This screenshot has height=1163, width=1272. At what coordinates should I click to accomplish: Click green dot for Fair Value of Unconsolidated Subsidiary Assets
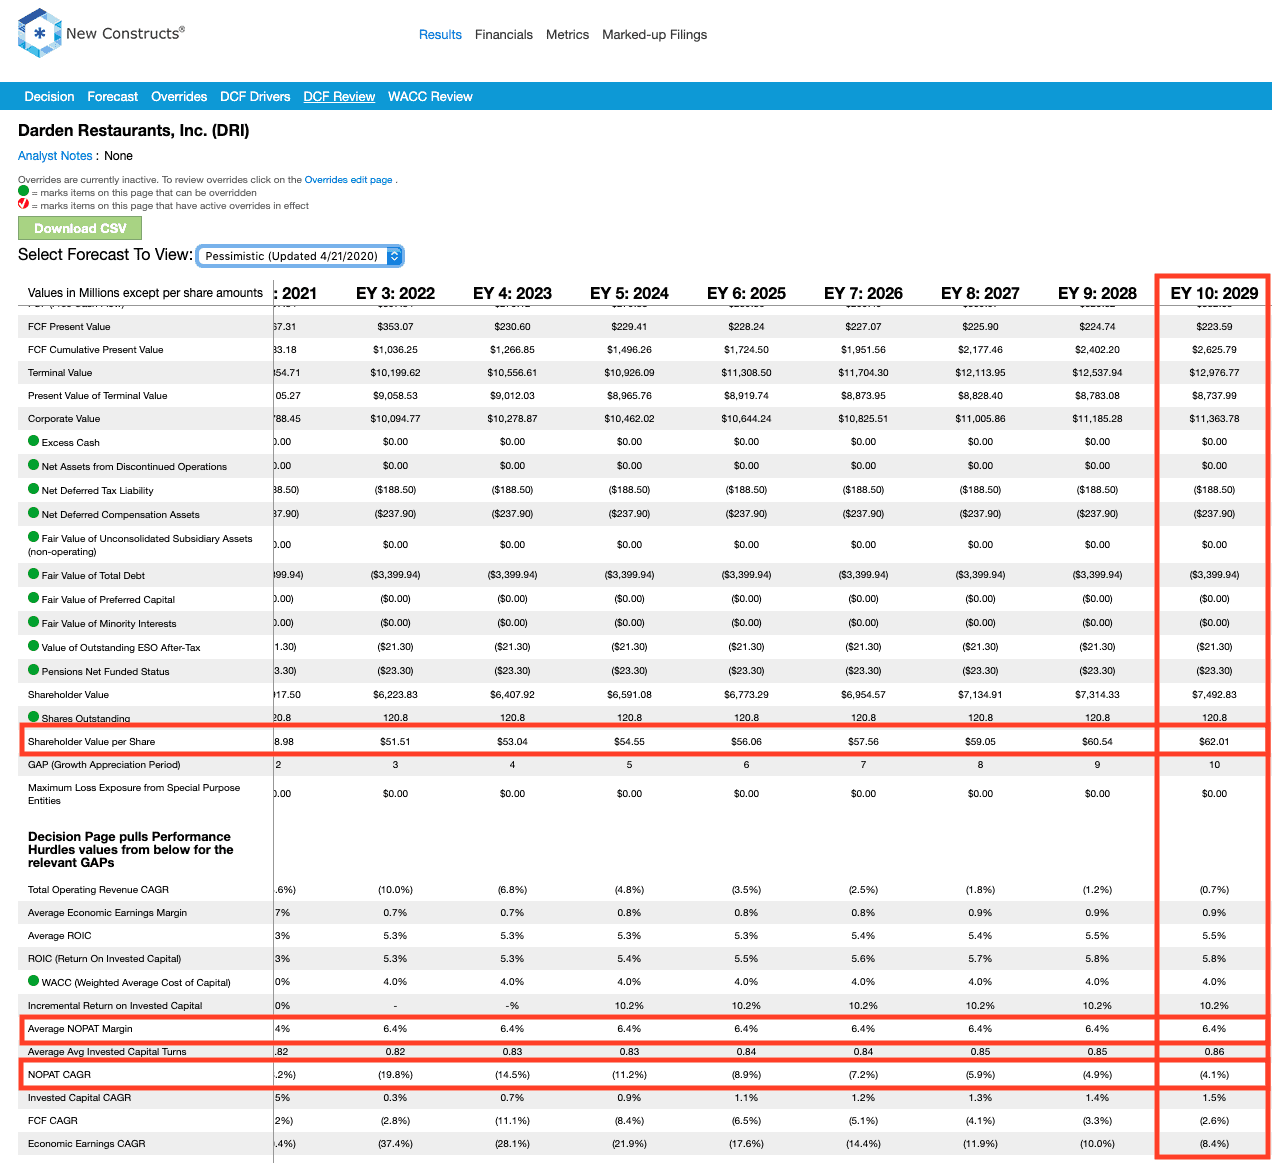point(34,537)
